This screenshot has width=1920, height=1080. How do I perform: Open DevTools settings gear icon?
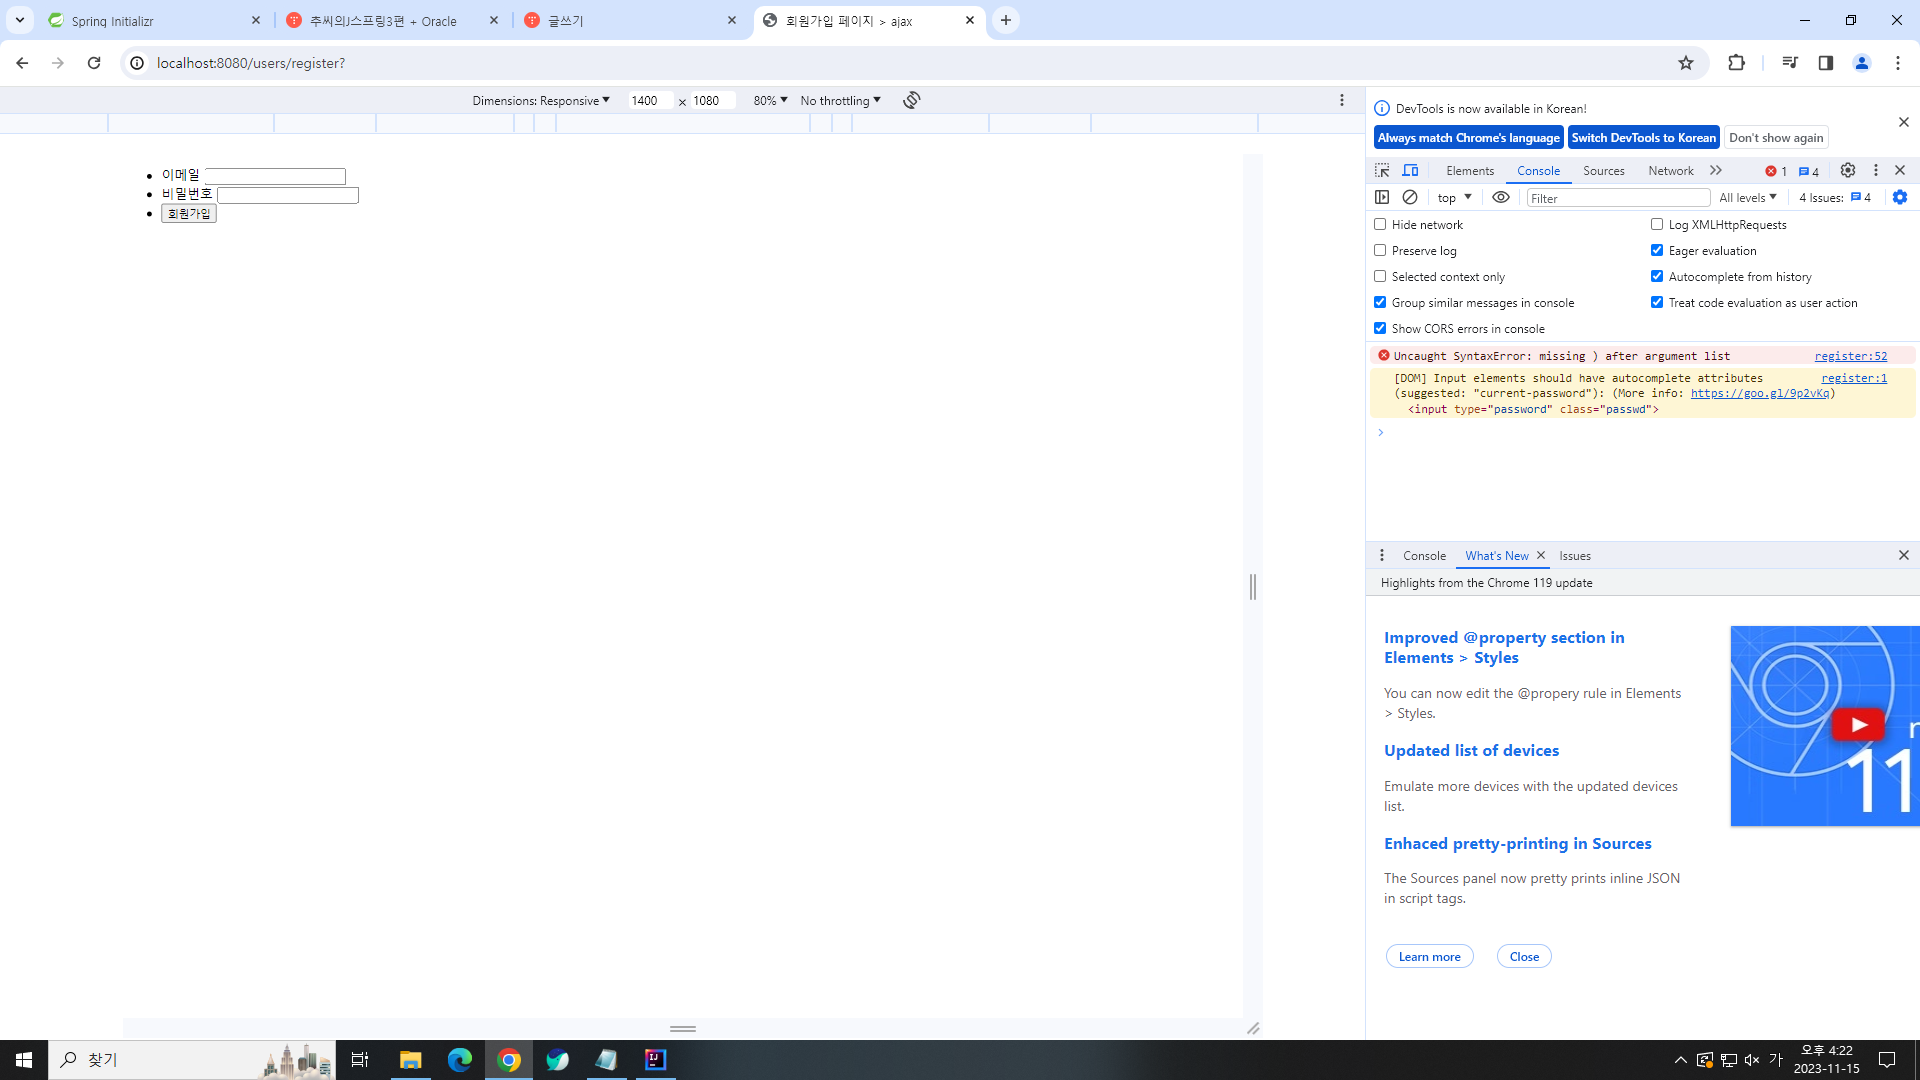pyautogui.click(x=1848, y=171)
